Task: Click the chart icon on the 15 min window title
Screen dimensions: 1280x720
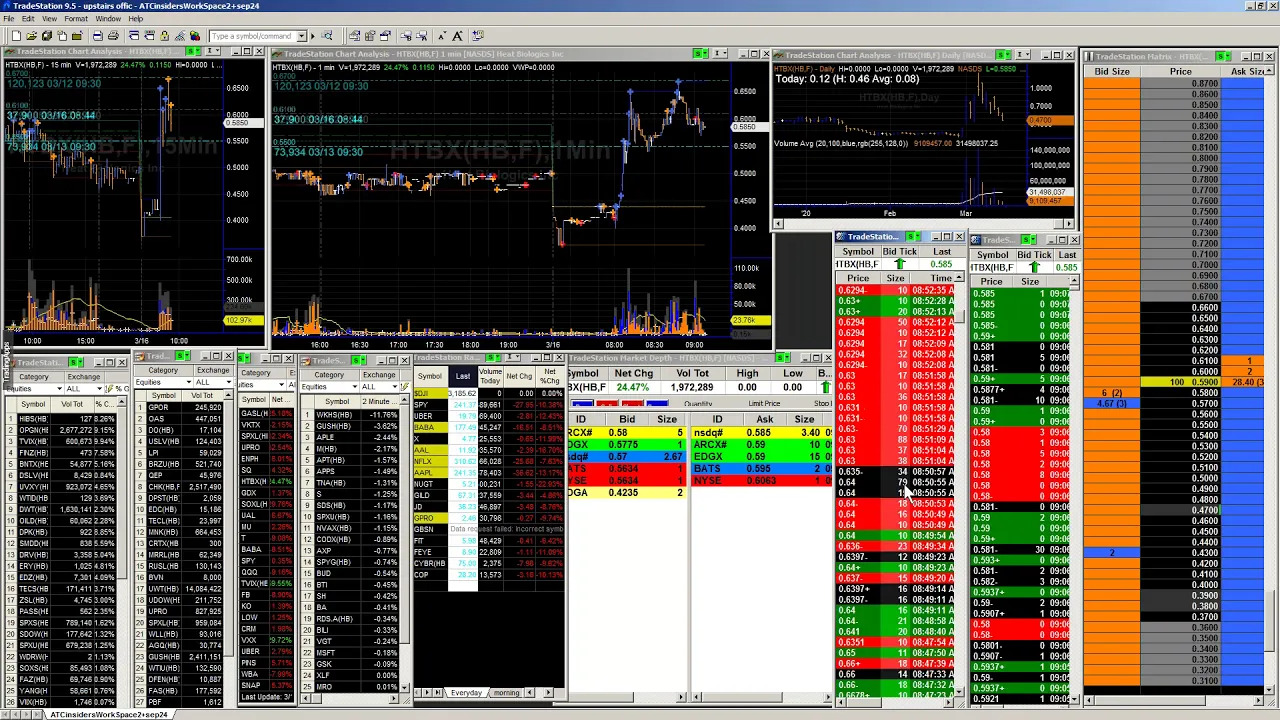Action: (9, 52)
